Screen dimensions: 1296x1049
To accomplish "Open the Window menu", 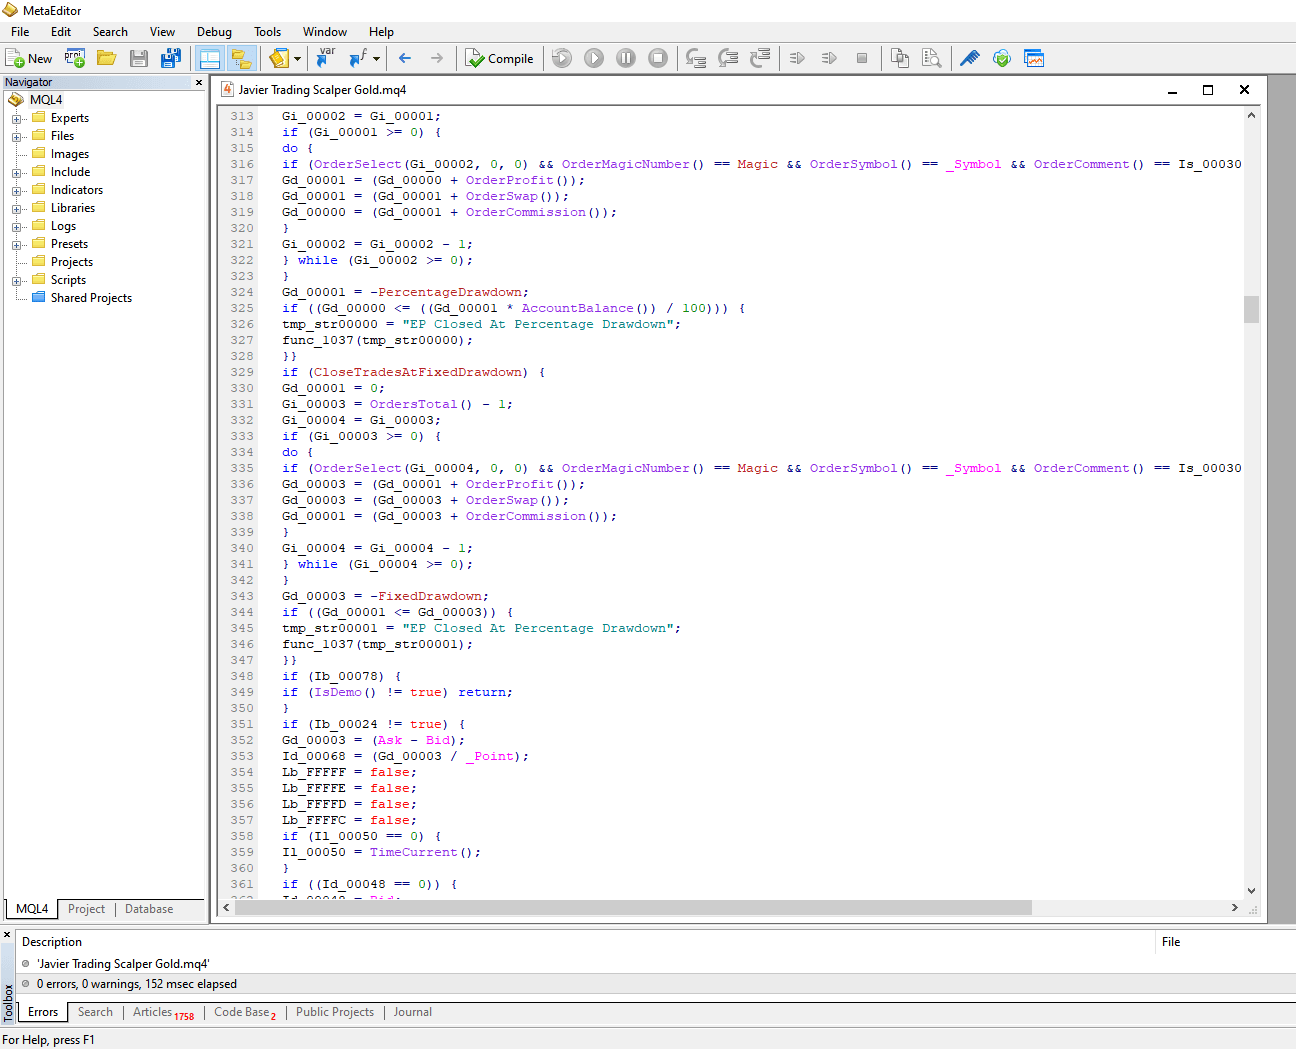I will [325, 32].
